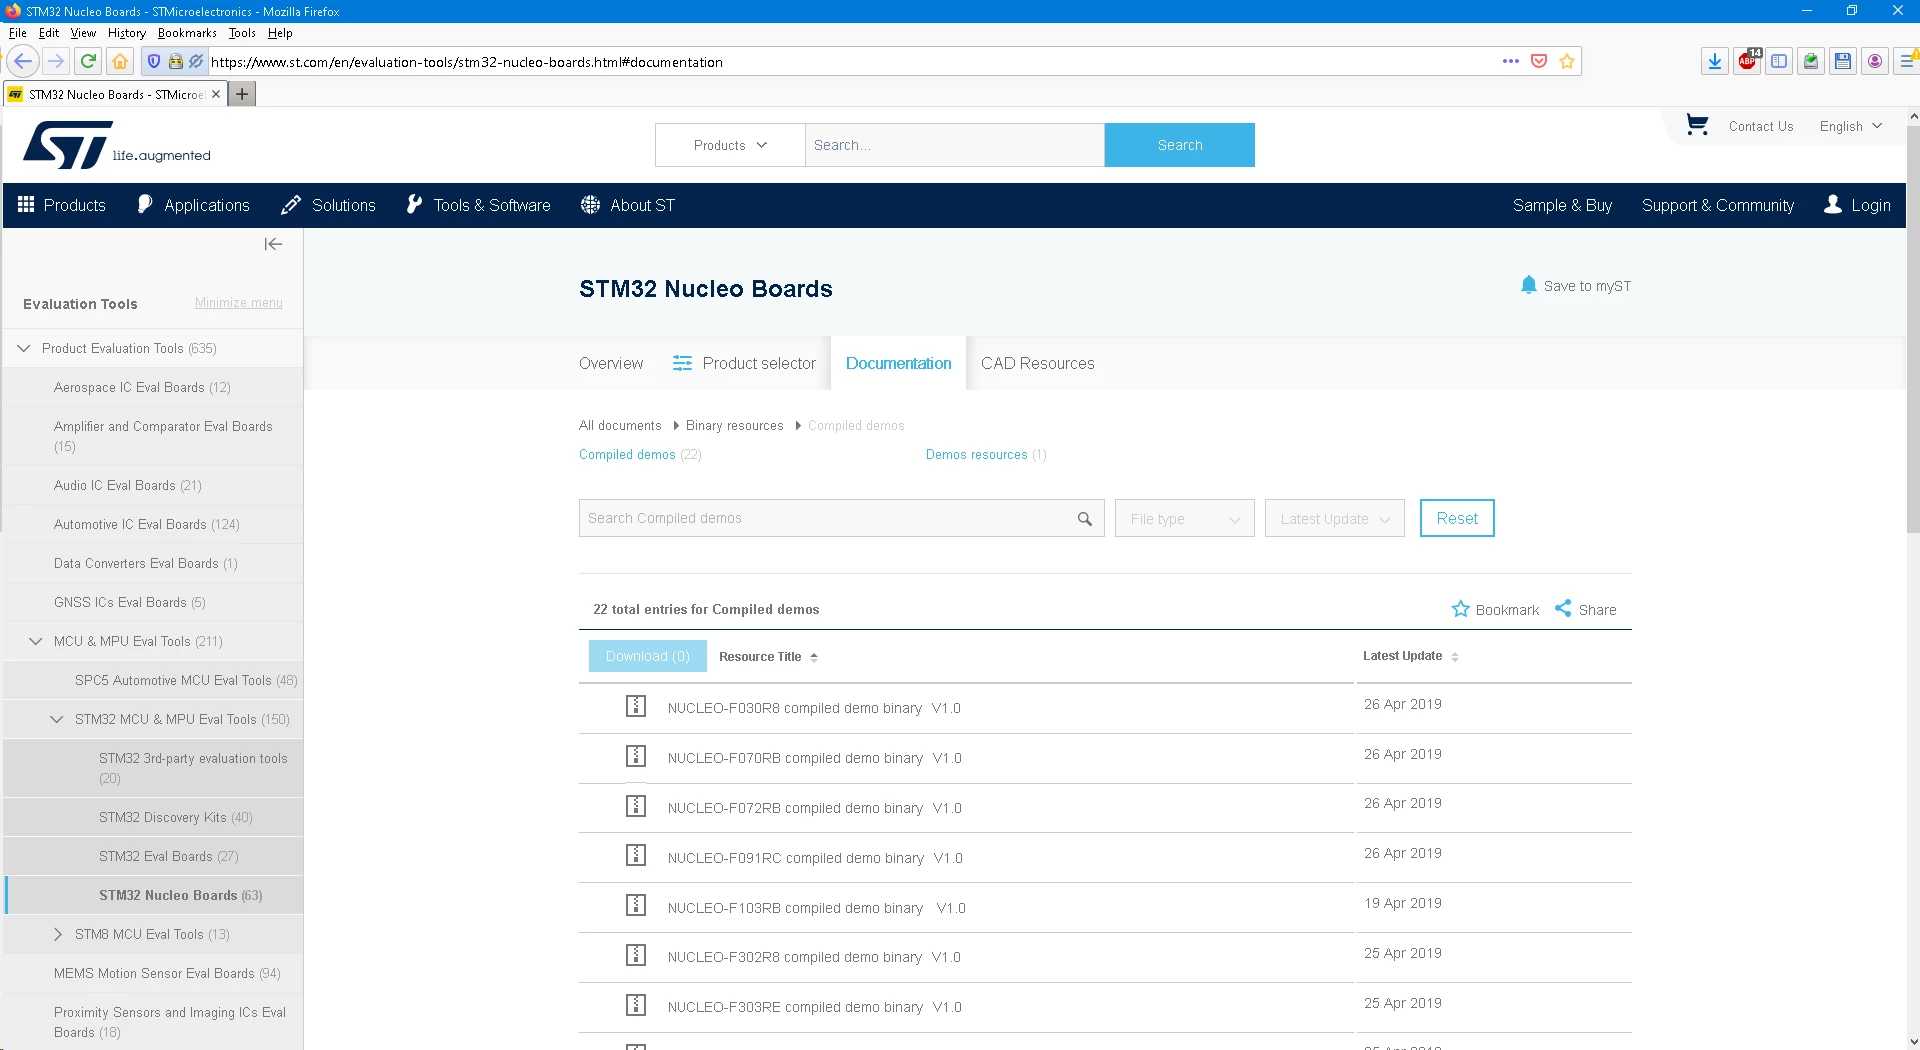Open the Latest Update filter dropdown

[1335, 518]
